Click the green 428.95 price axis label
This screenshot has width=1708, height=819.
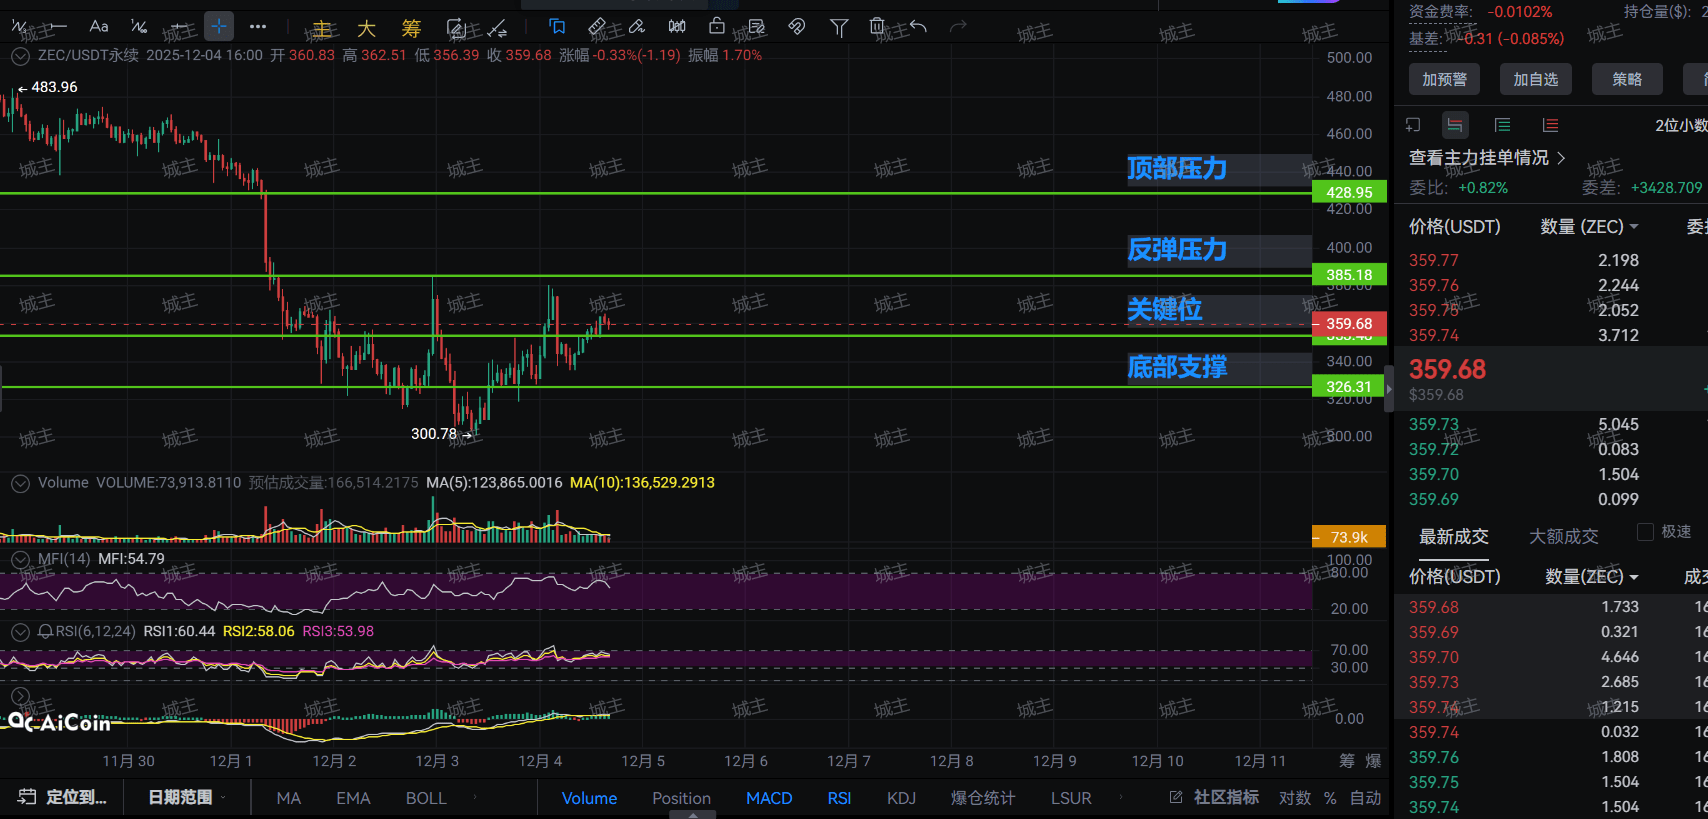pos(1349,193)
